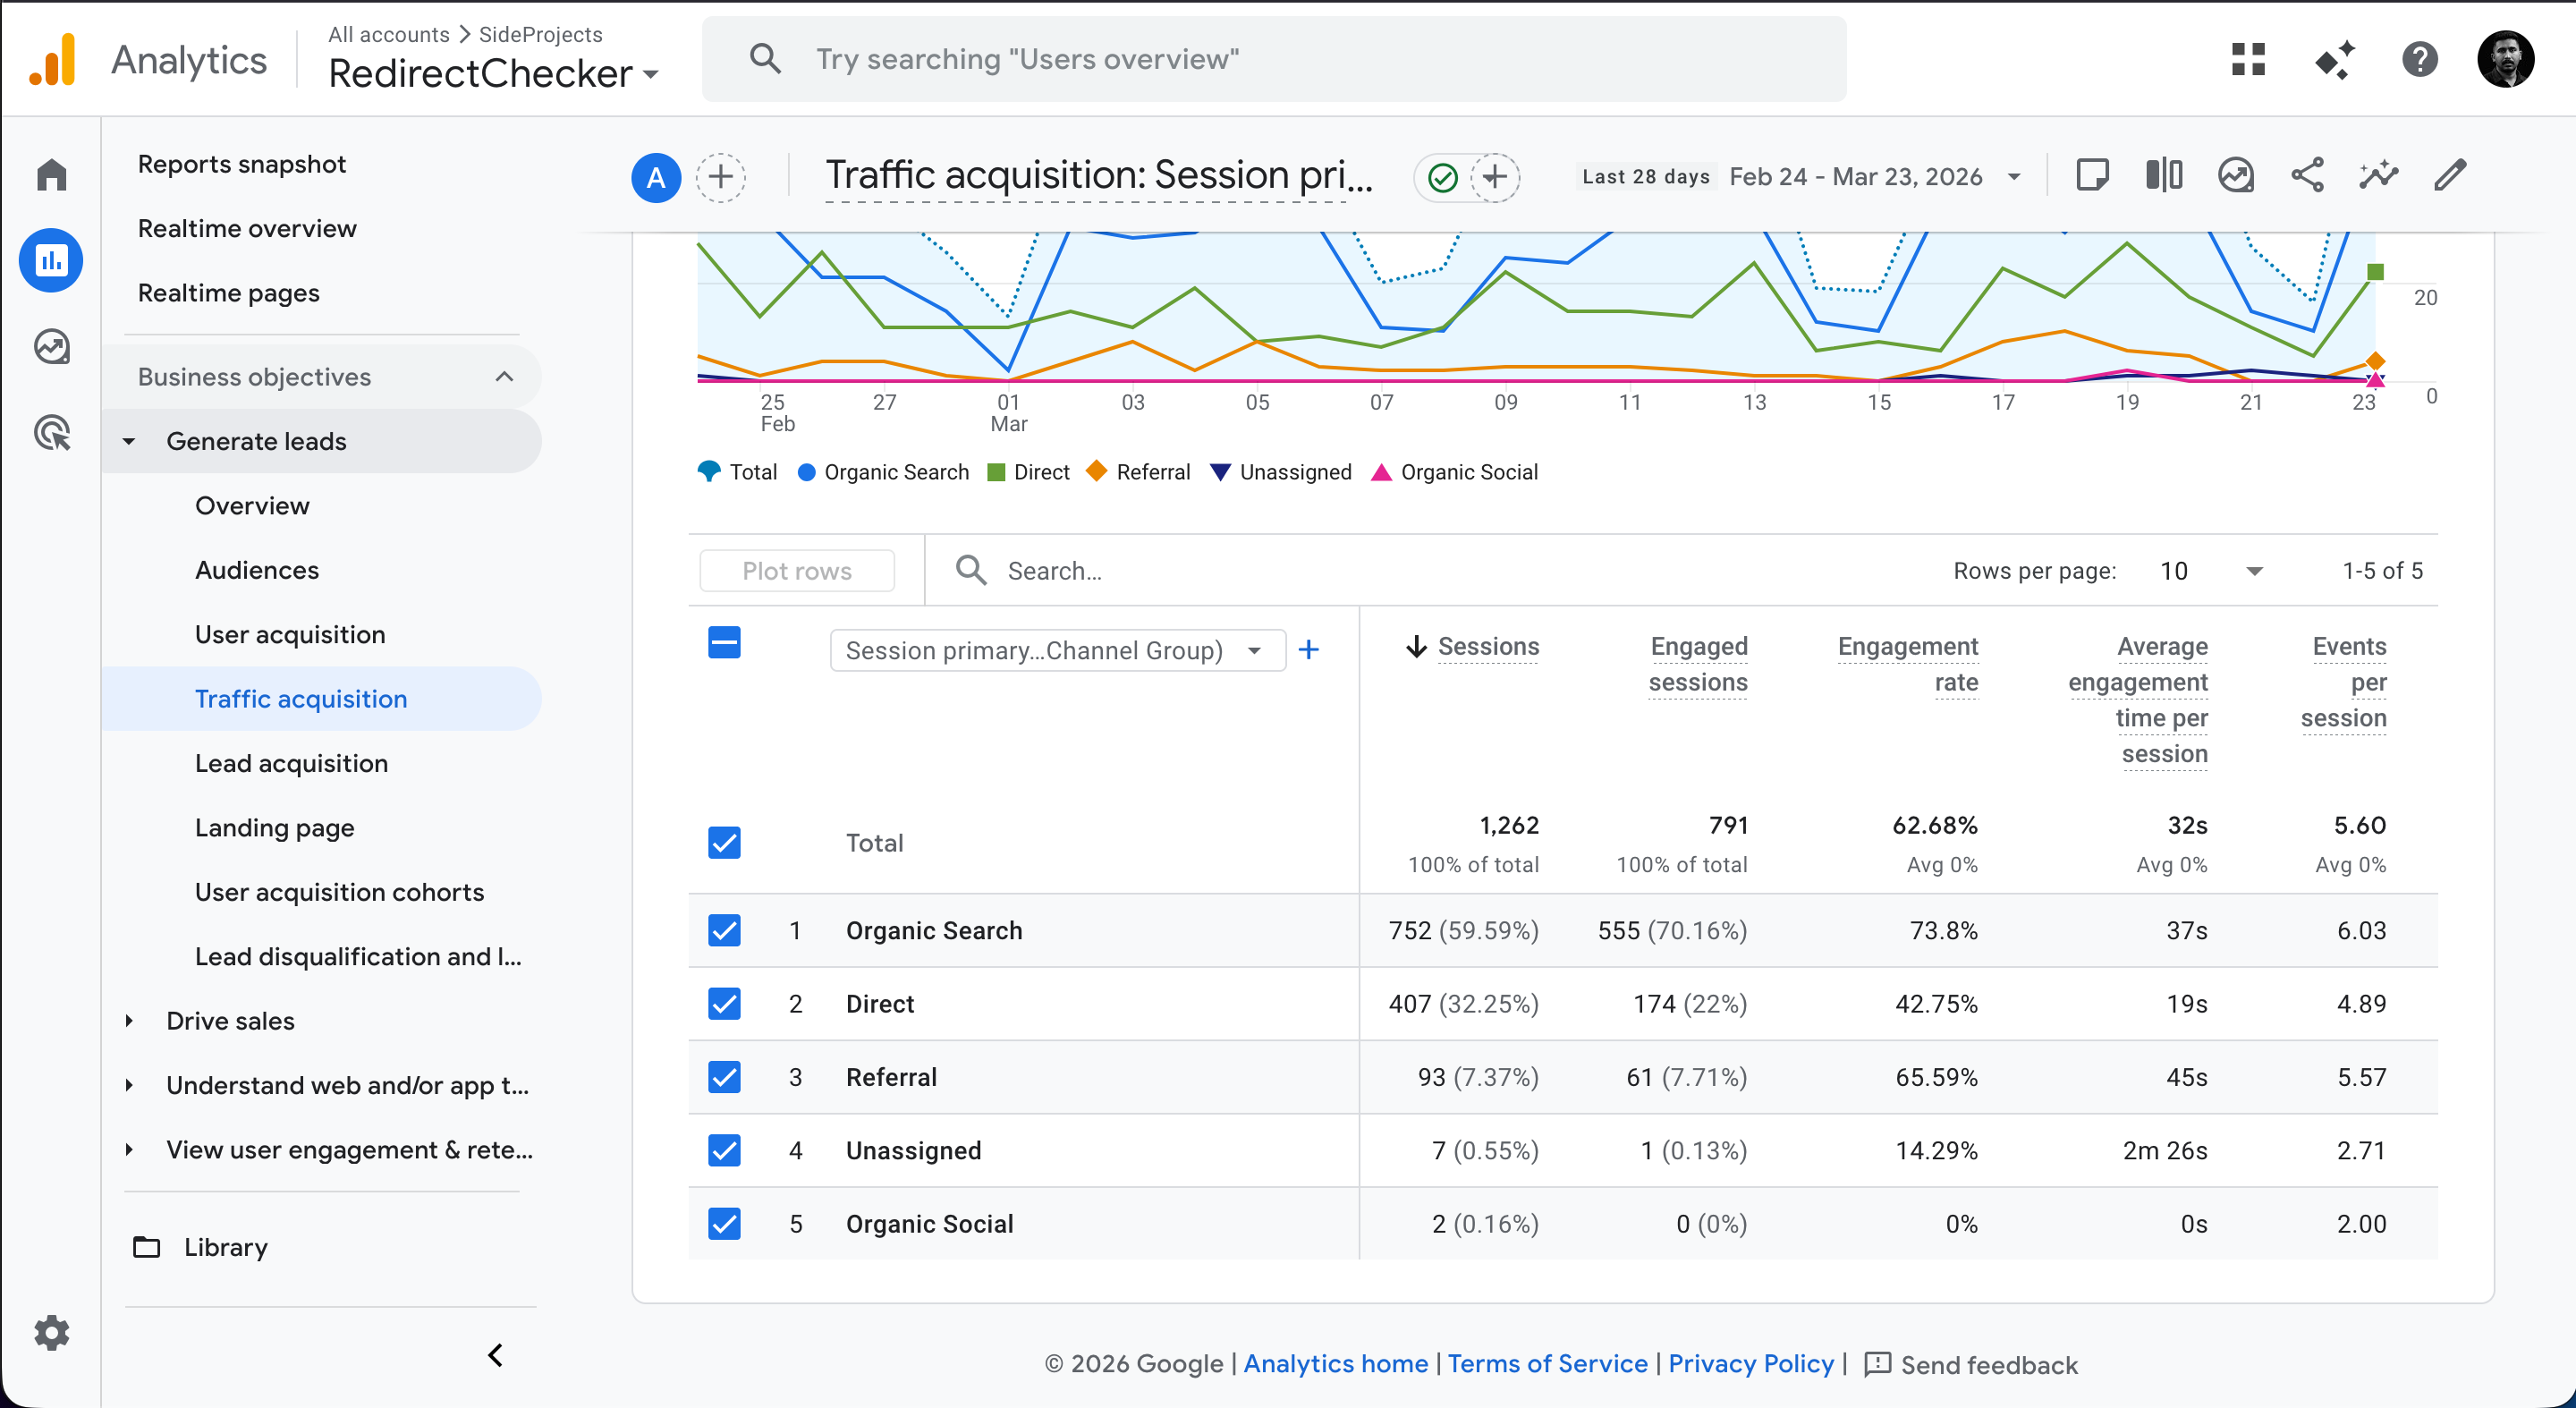The height and width of the screenshot is (1408, 2576).
Task: Click the help question mark icon
Action: [x=2419, y=60]
